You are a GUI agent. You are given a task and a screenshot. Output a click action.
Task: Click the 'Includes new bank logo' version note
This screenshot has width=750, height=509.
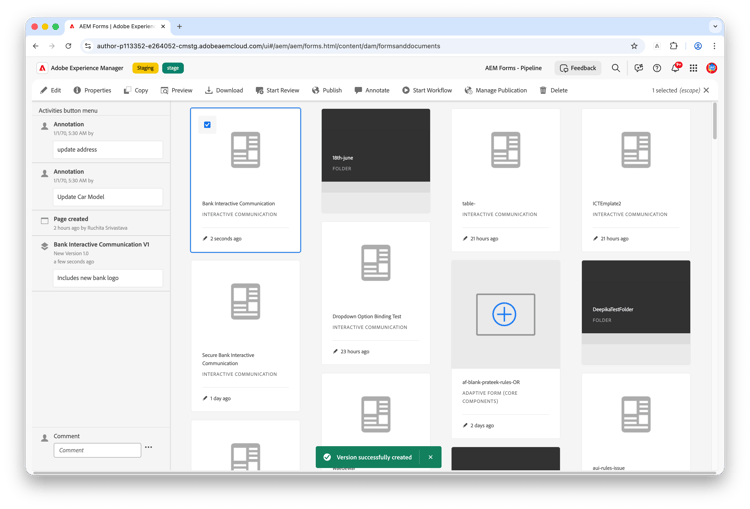tap(108, 278)
